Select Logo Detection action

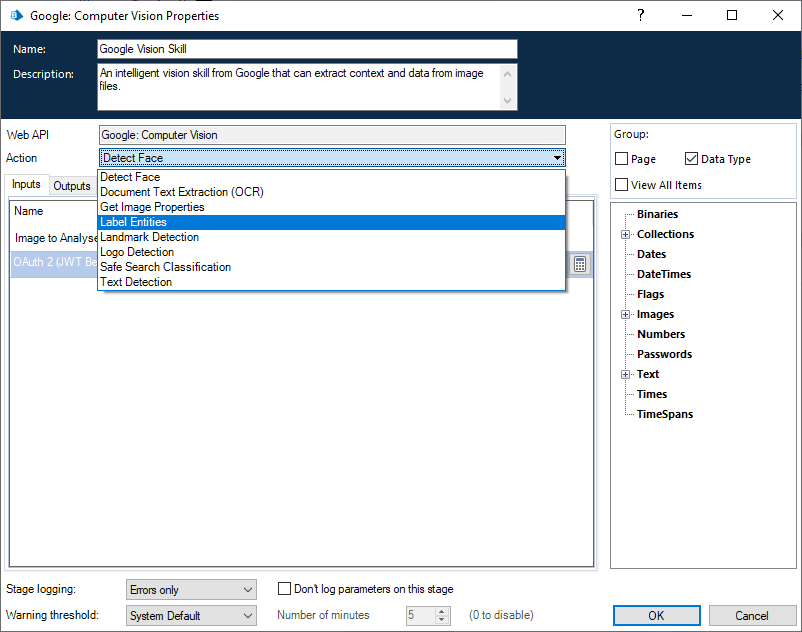coord(331,252)
